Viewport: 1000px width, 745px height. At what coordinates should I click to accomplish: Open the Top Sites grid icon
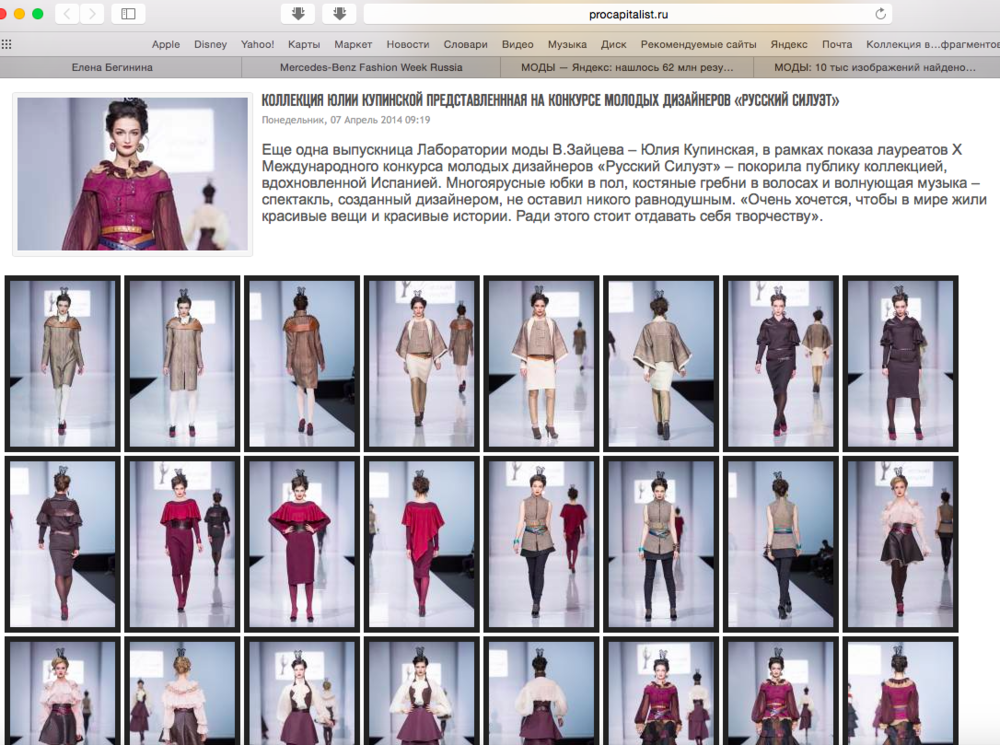tap(6, 44)
